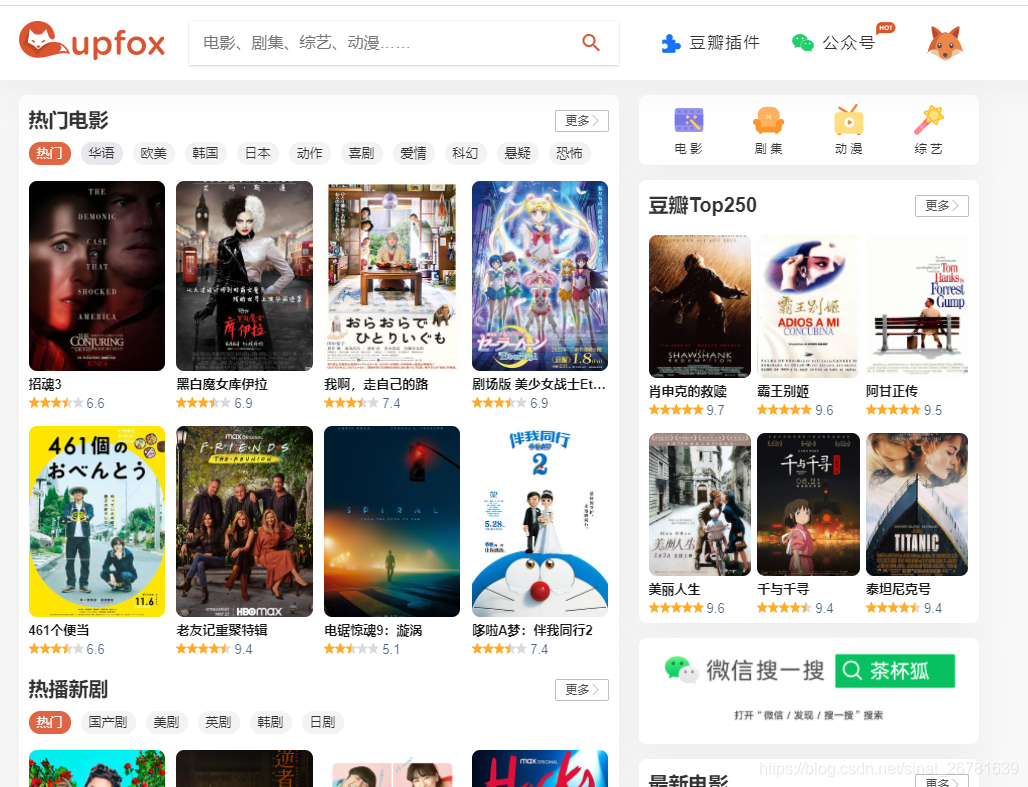Viewport: 1028px width, 787px height.
Task: Open the 公众号 WeChat link
Action: click(834, 43)
